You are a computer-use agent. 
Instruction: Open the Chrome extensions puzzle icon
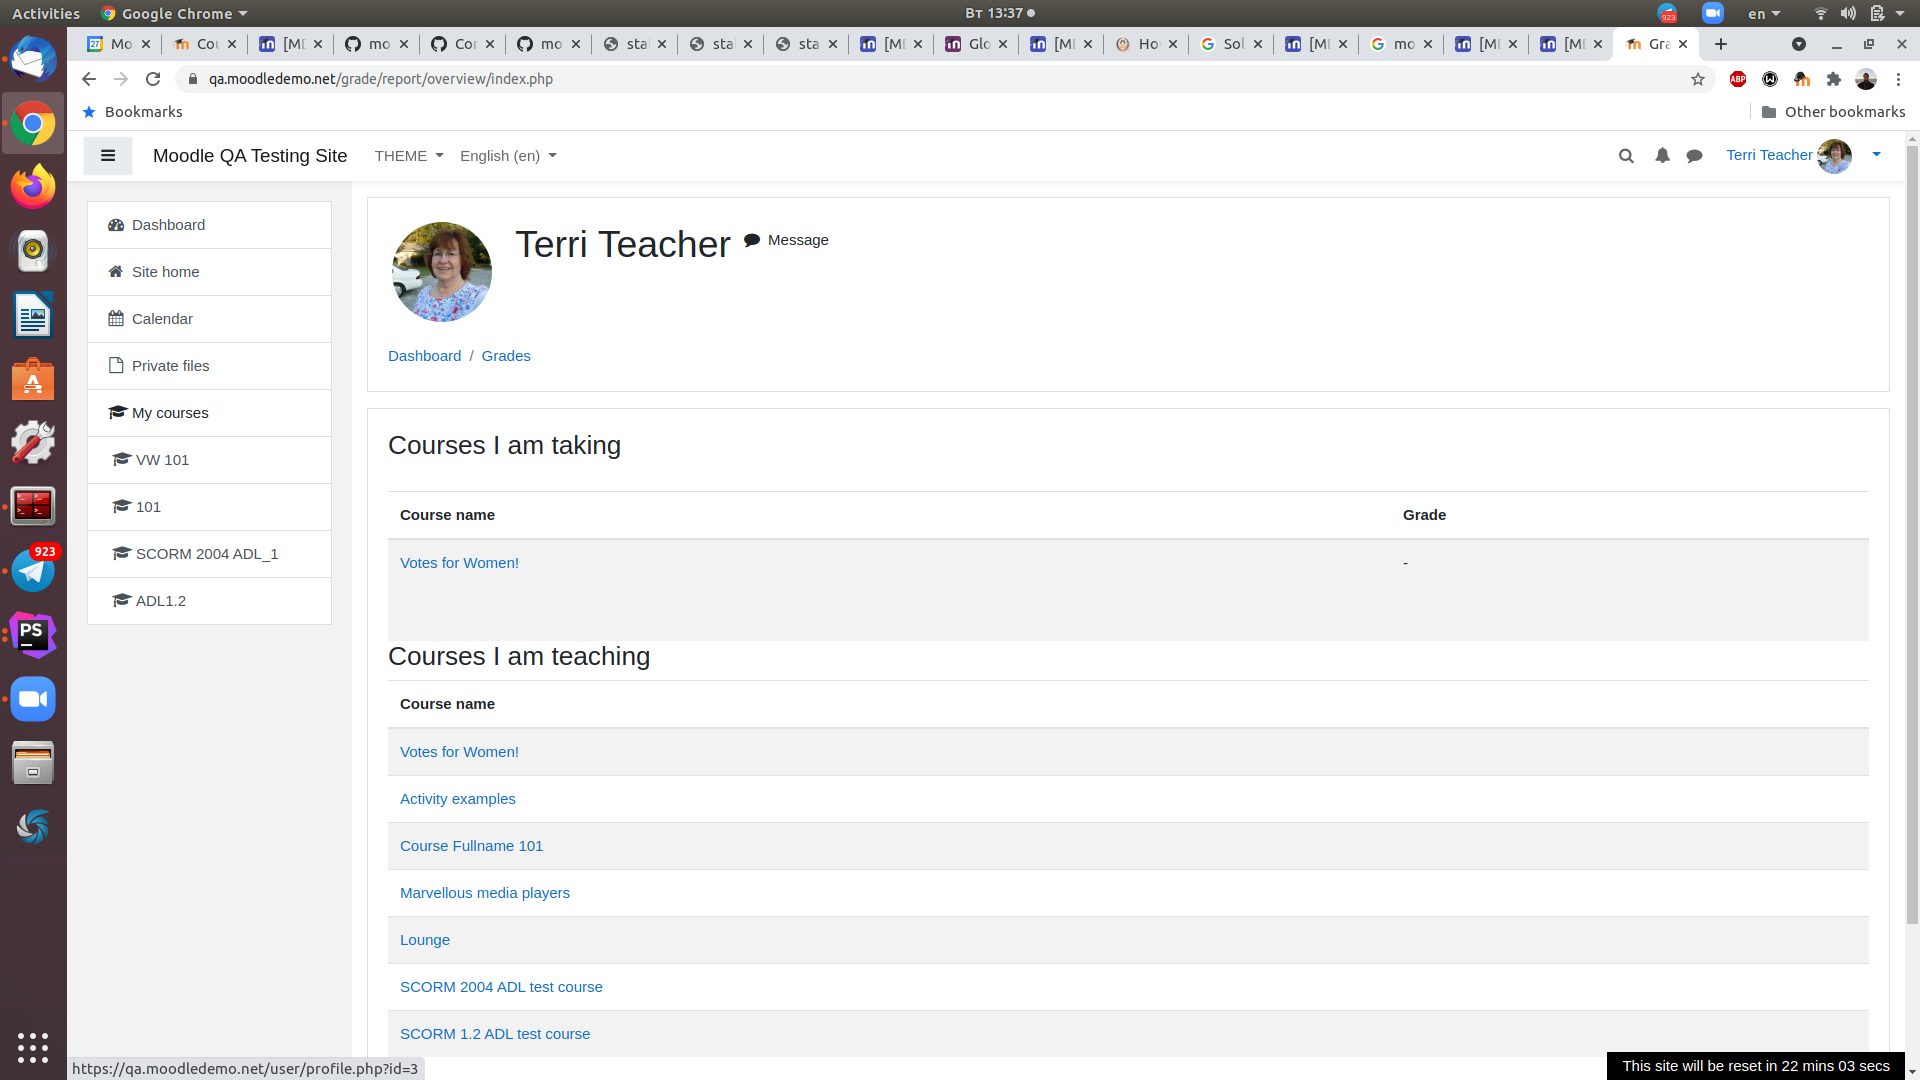click(x=1834, y=79)
